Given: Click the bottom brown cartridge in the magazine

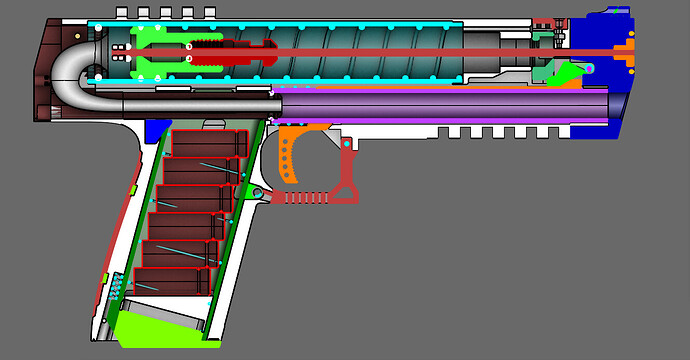Looking at the screenshot, I should click(x=172, y=281).
